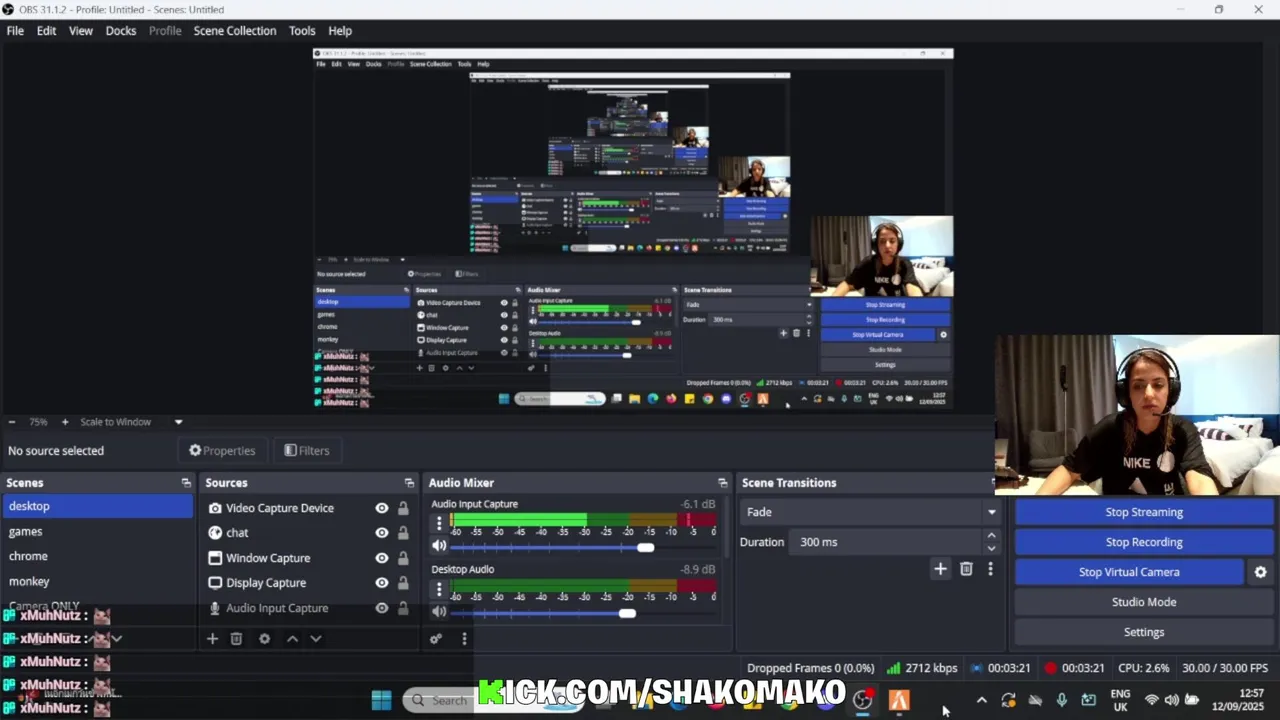Undock the Scenes panel
1280x720 pixels.
coord(186,483)
